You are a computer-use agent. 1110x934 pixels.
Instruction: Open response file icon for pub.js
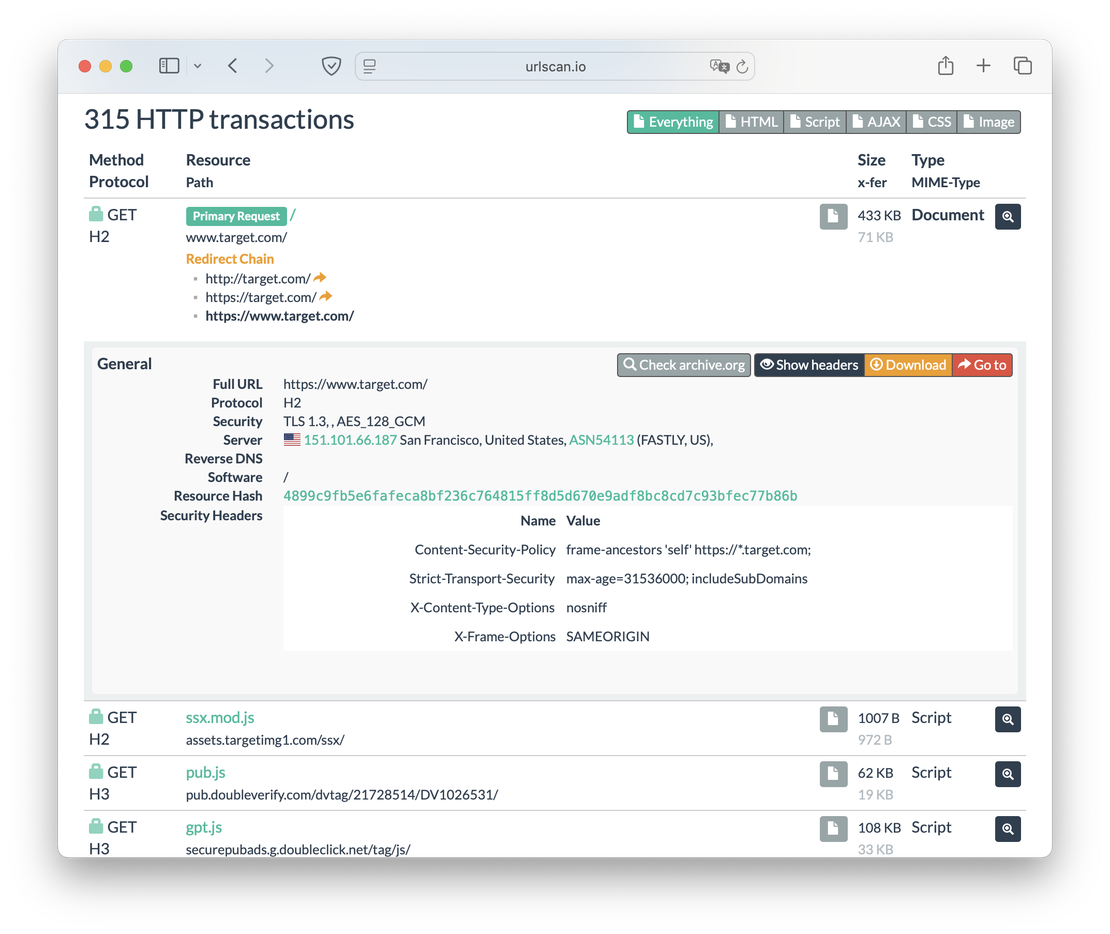833,773
